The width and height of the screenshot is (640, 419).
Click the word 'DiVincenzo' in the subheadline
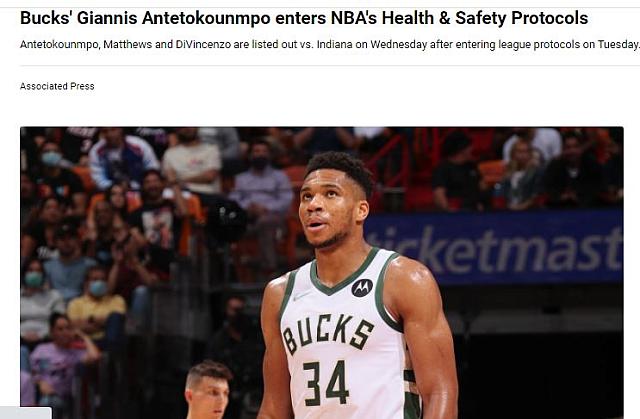pyautogui.click(x=203, y=44)
